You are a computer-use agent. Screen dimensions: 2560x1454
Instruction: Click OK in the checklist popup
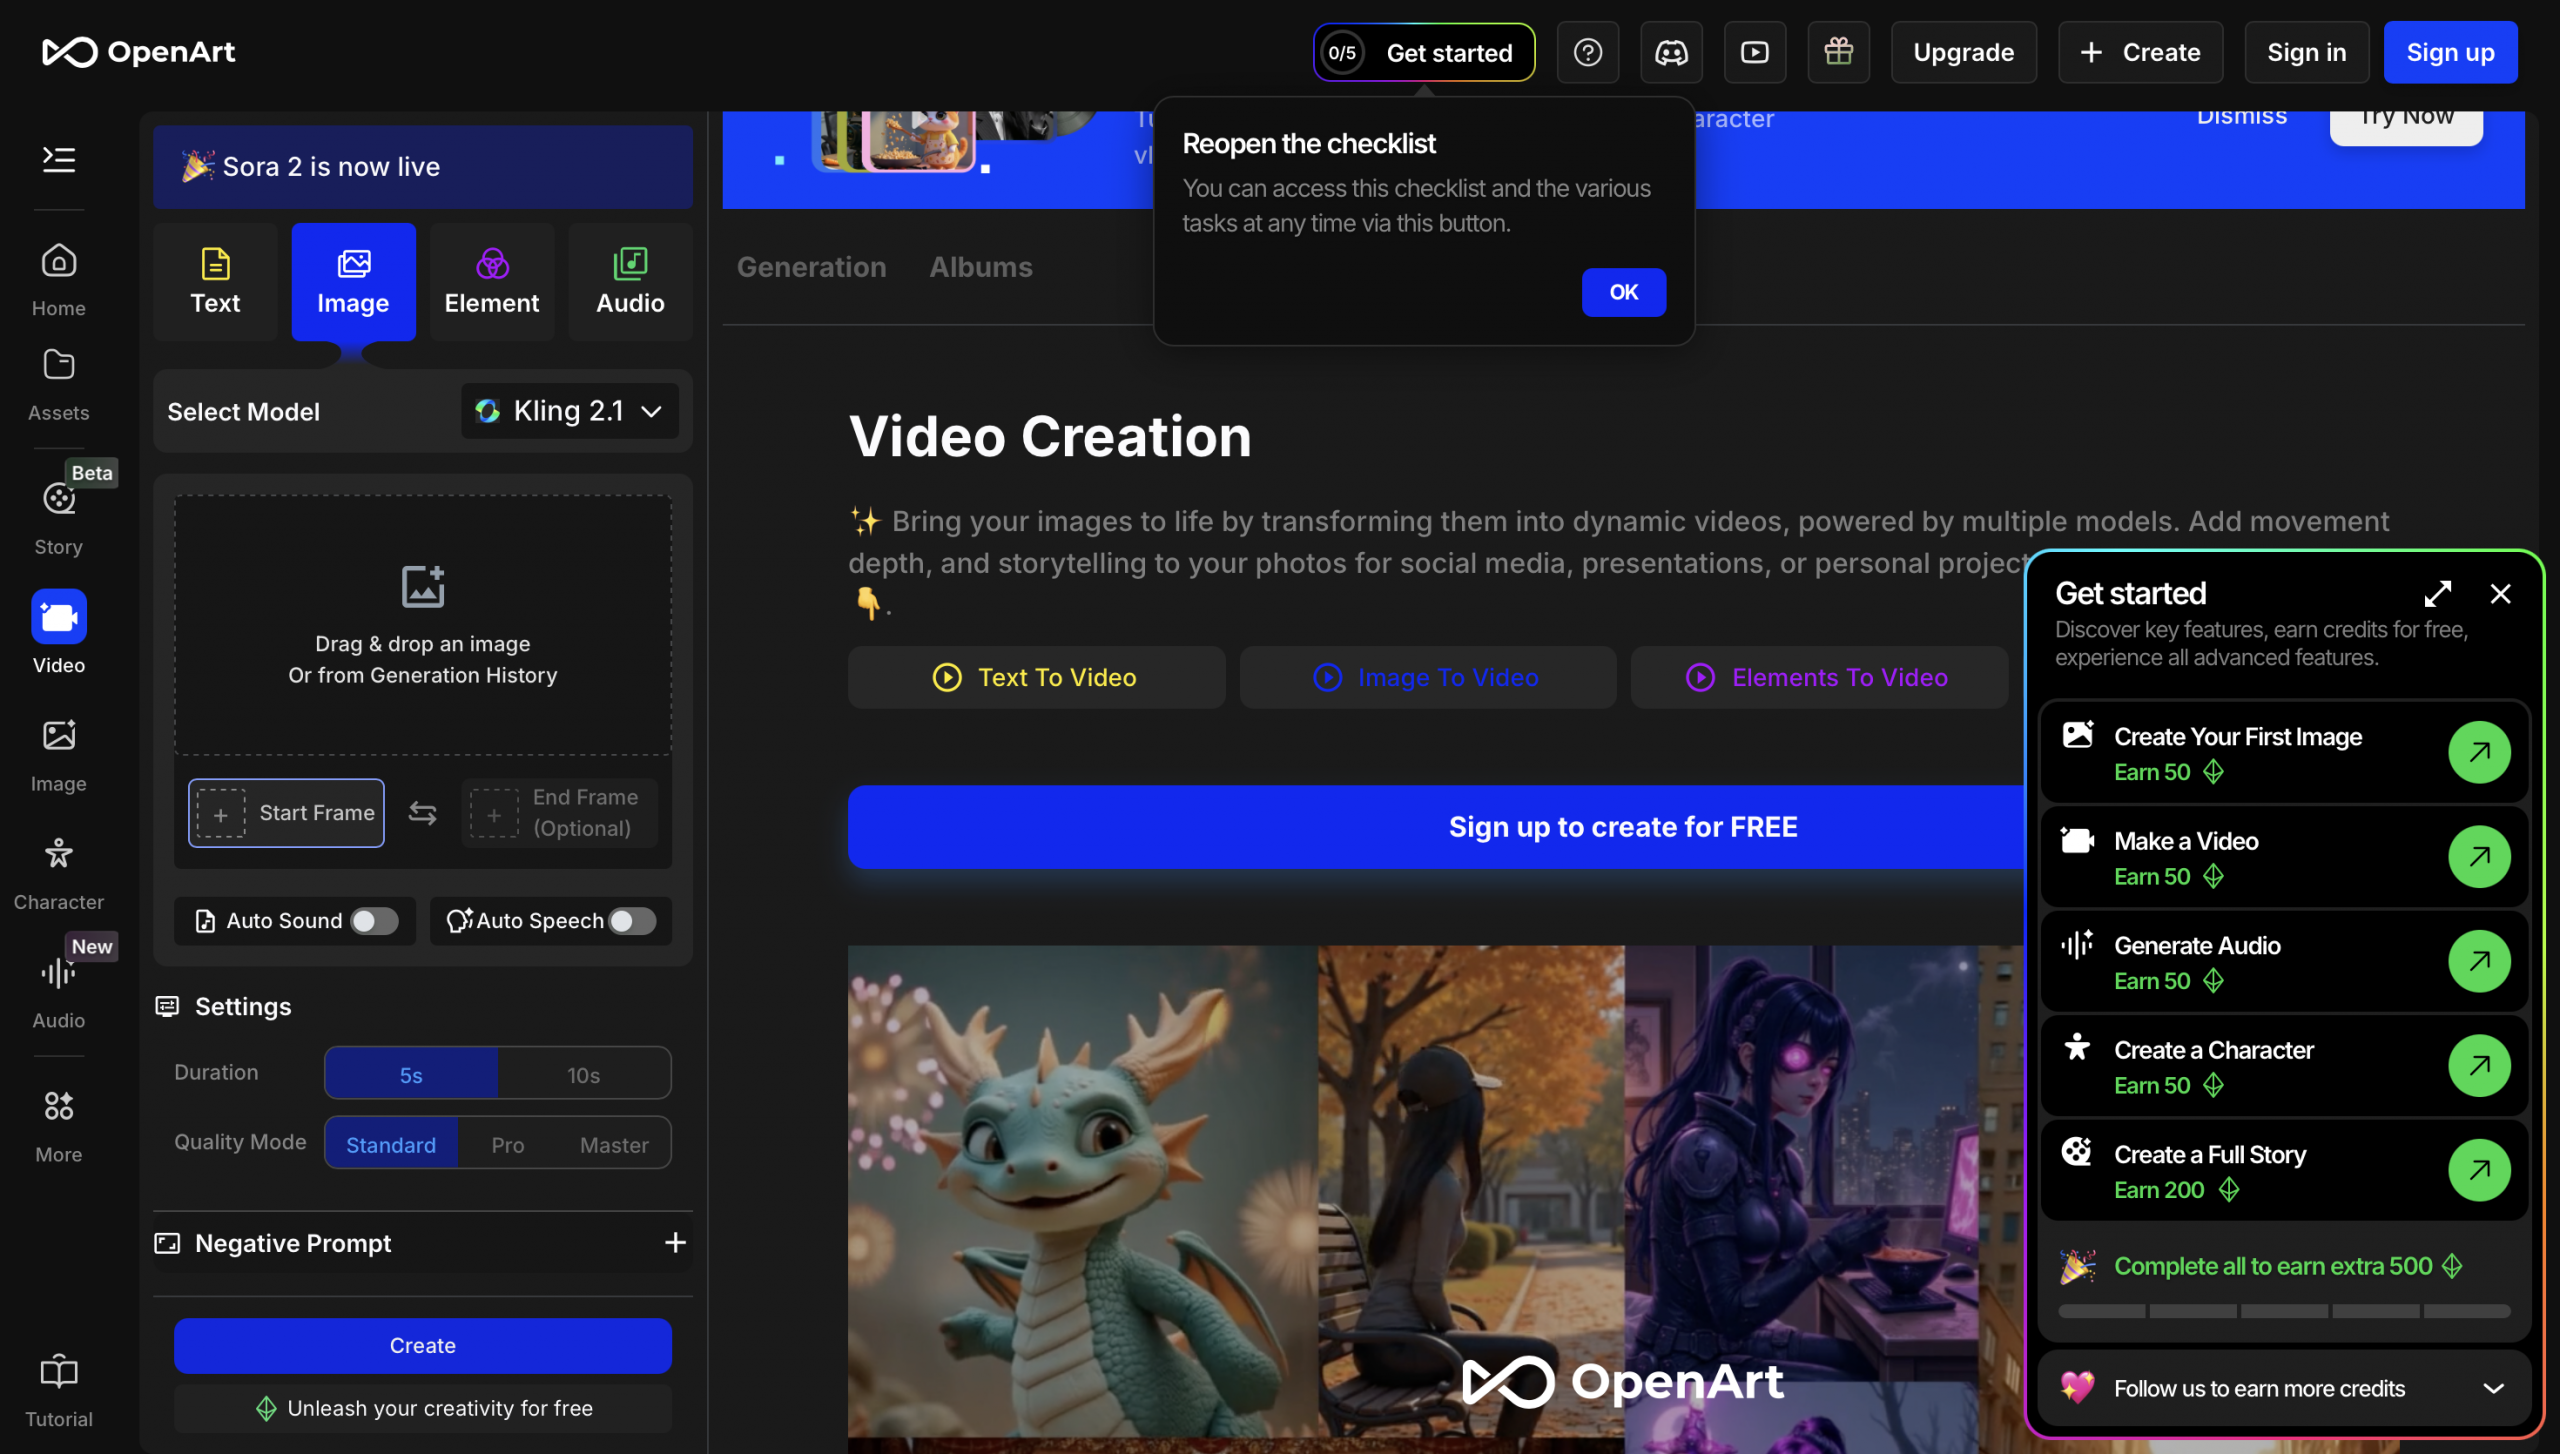point(1623,292)
